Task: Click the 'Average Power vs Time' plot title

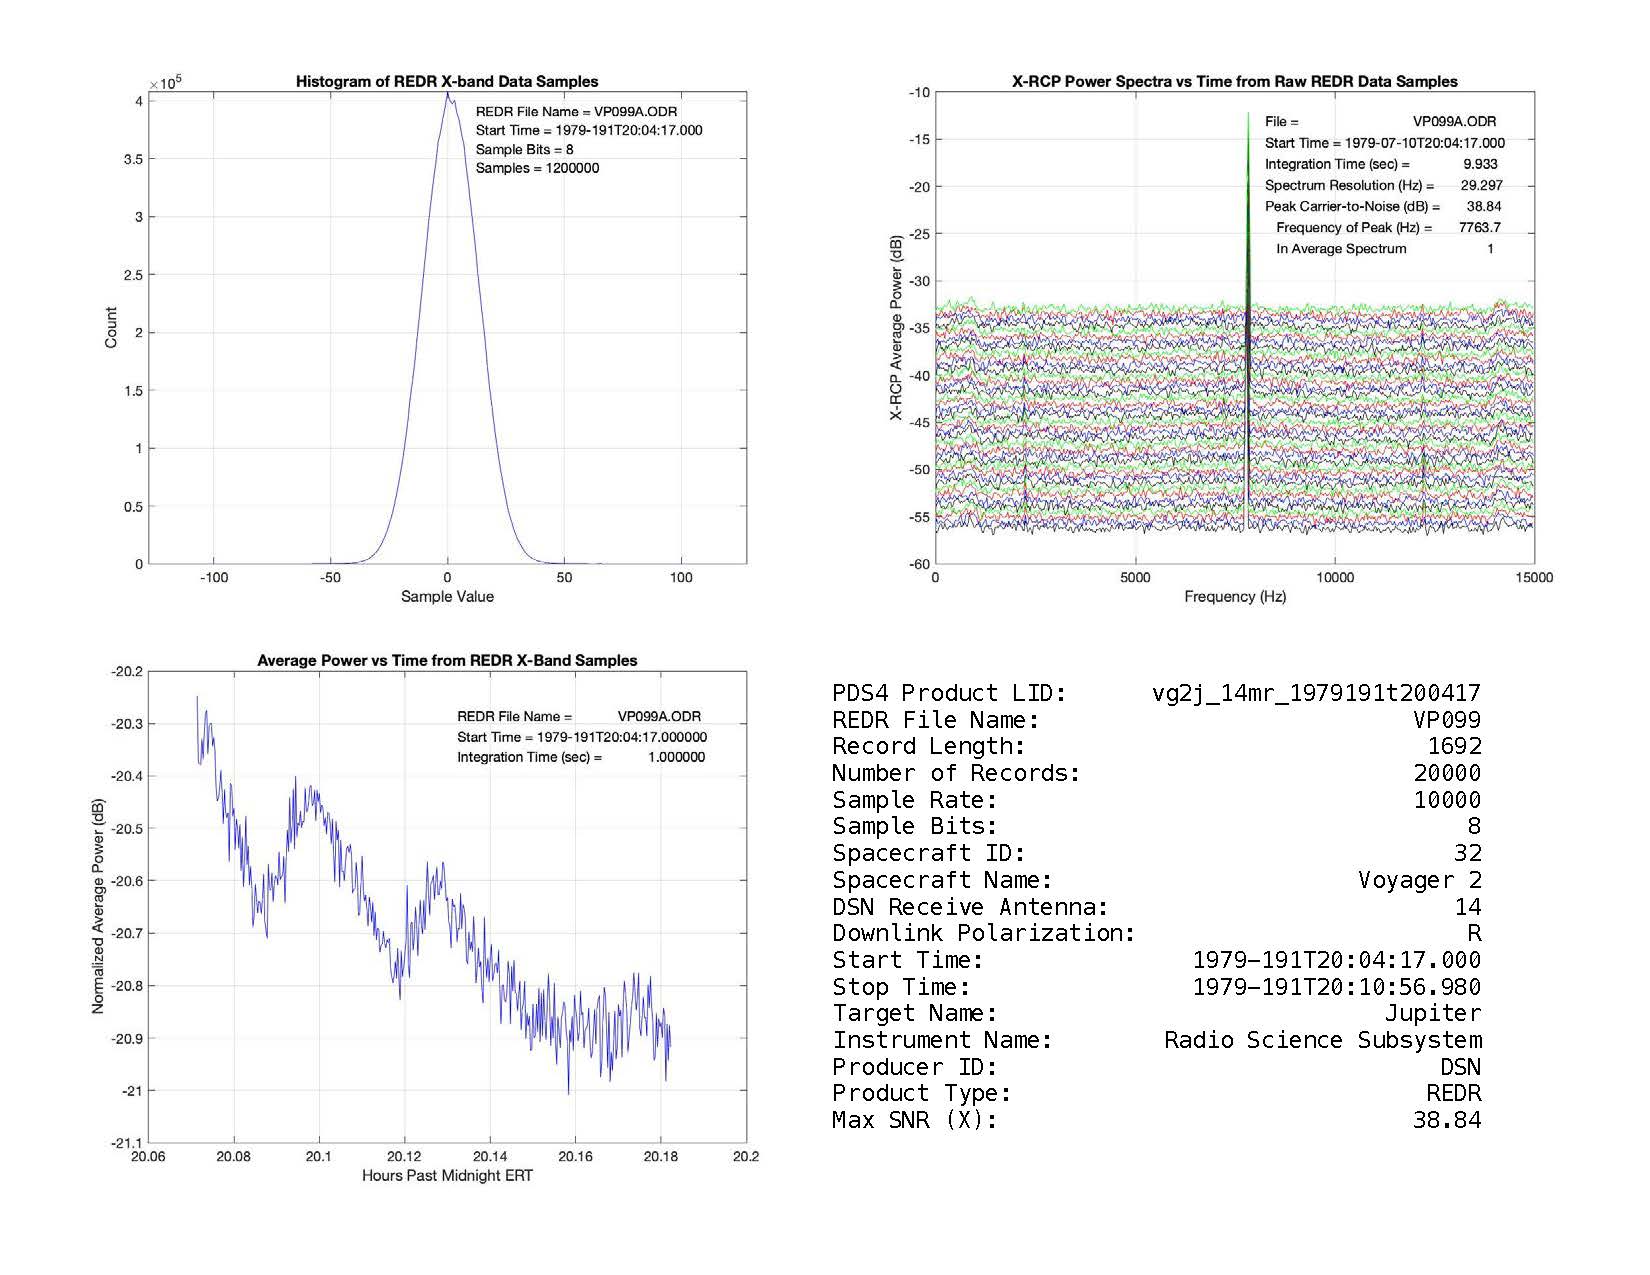Action: point(447,661)
